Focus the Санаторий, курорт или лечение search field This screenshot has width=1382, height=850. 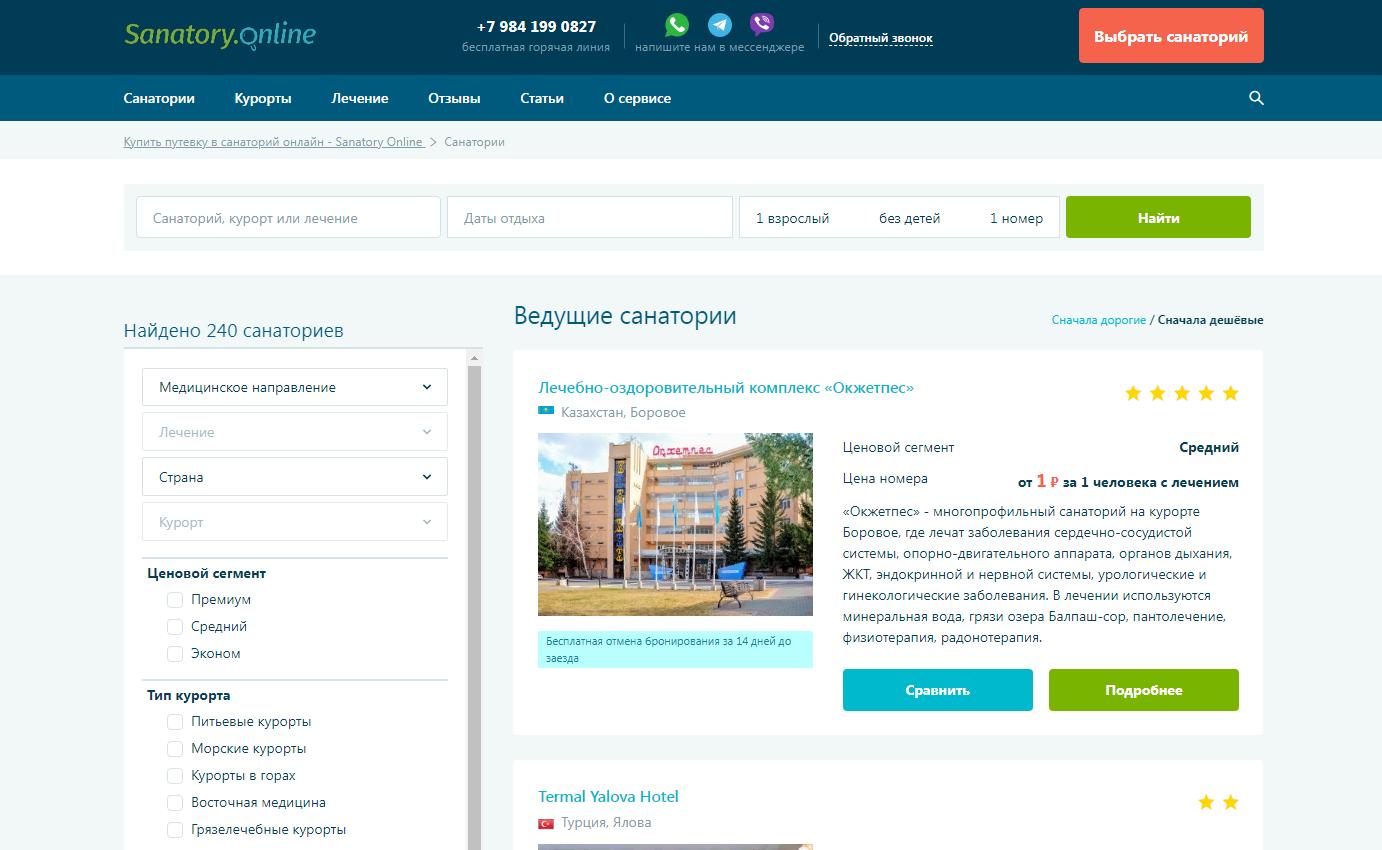point(288,217)
